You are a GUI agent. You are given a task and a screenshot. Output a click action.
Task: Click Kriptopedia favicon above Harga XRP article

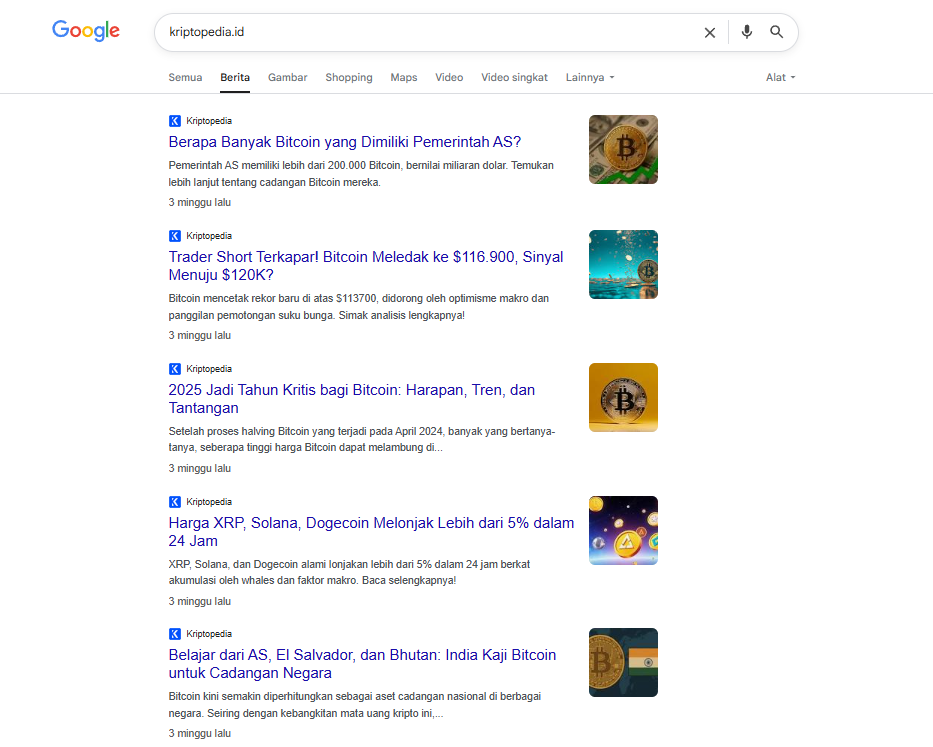175,502
